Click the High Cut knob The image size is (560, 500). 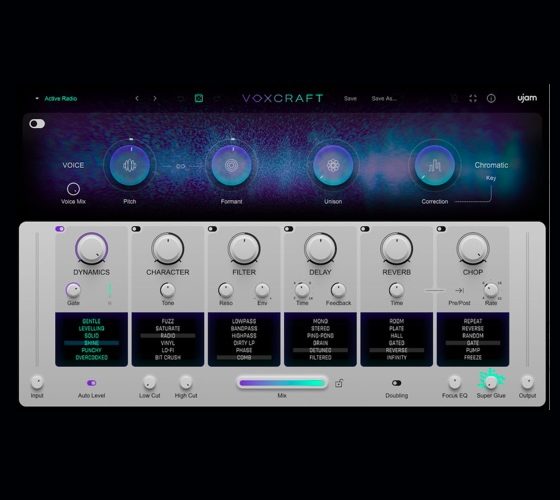[186, 382]
